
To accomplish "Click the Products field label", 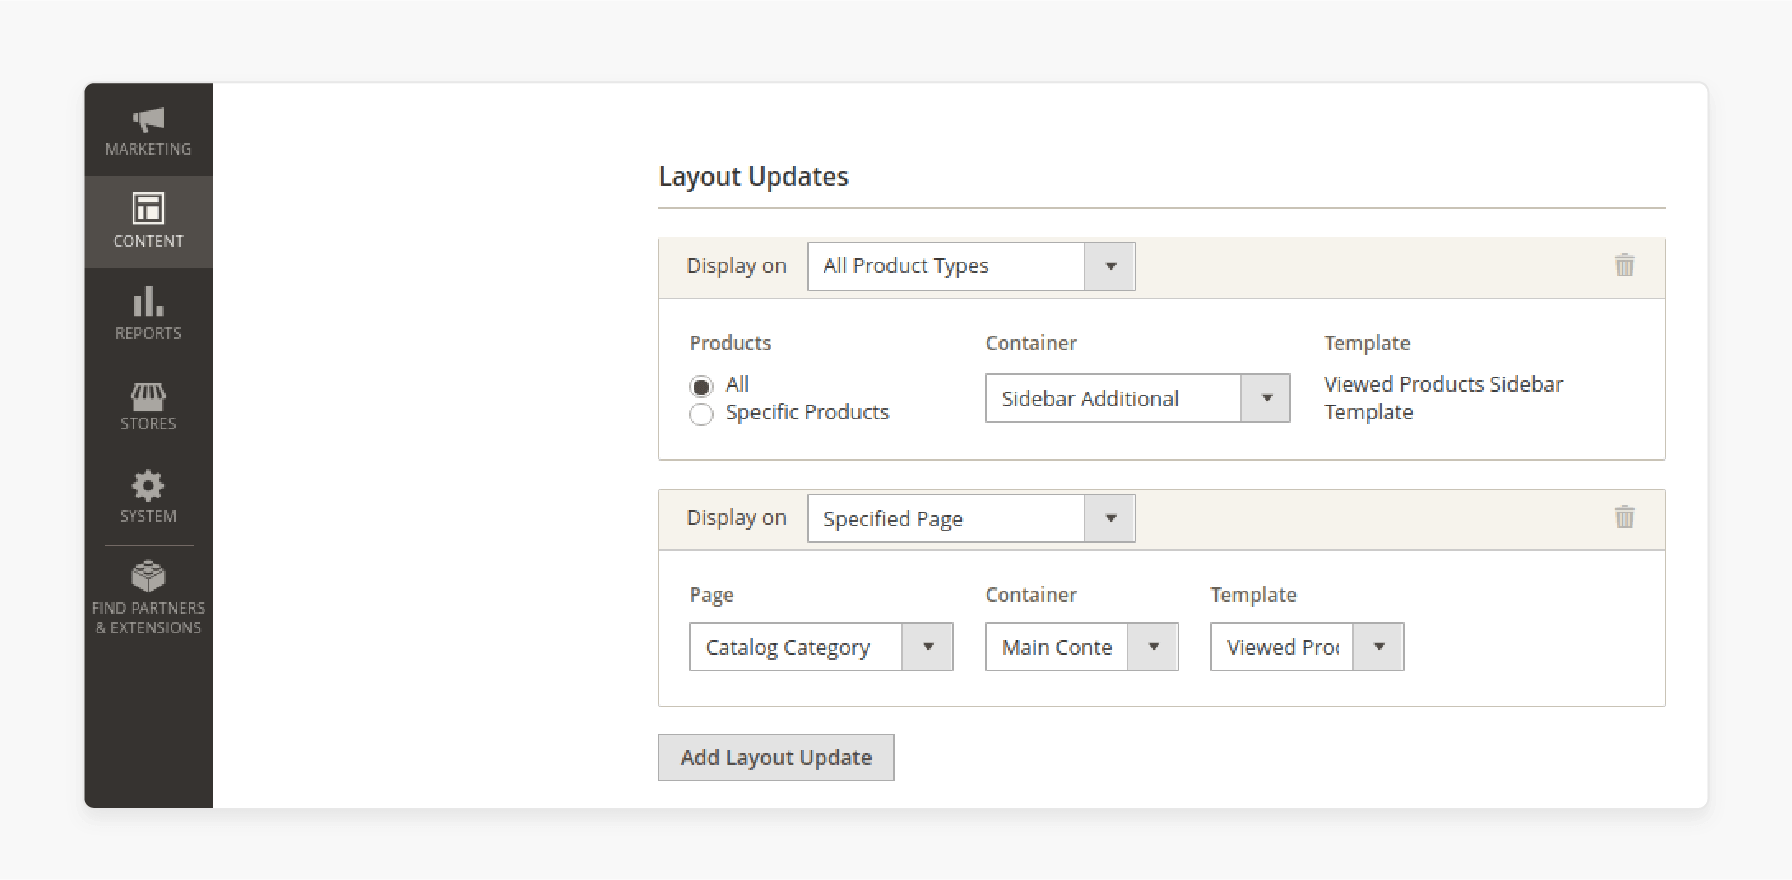I will pyautogui.click(x=730, y=343).
